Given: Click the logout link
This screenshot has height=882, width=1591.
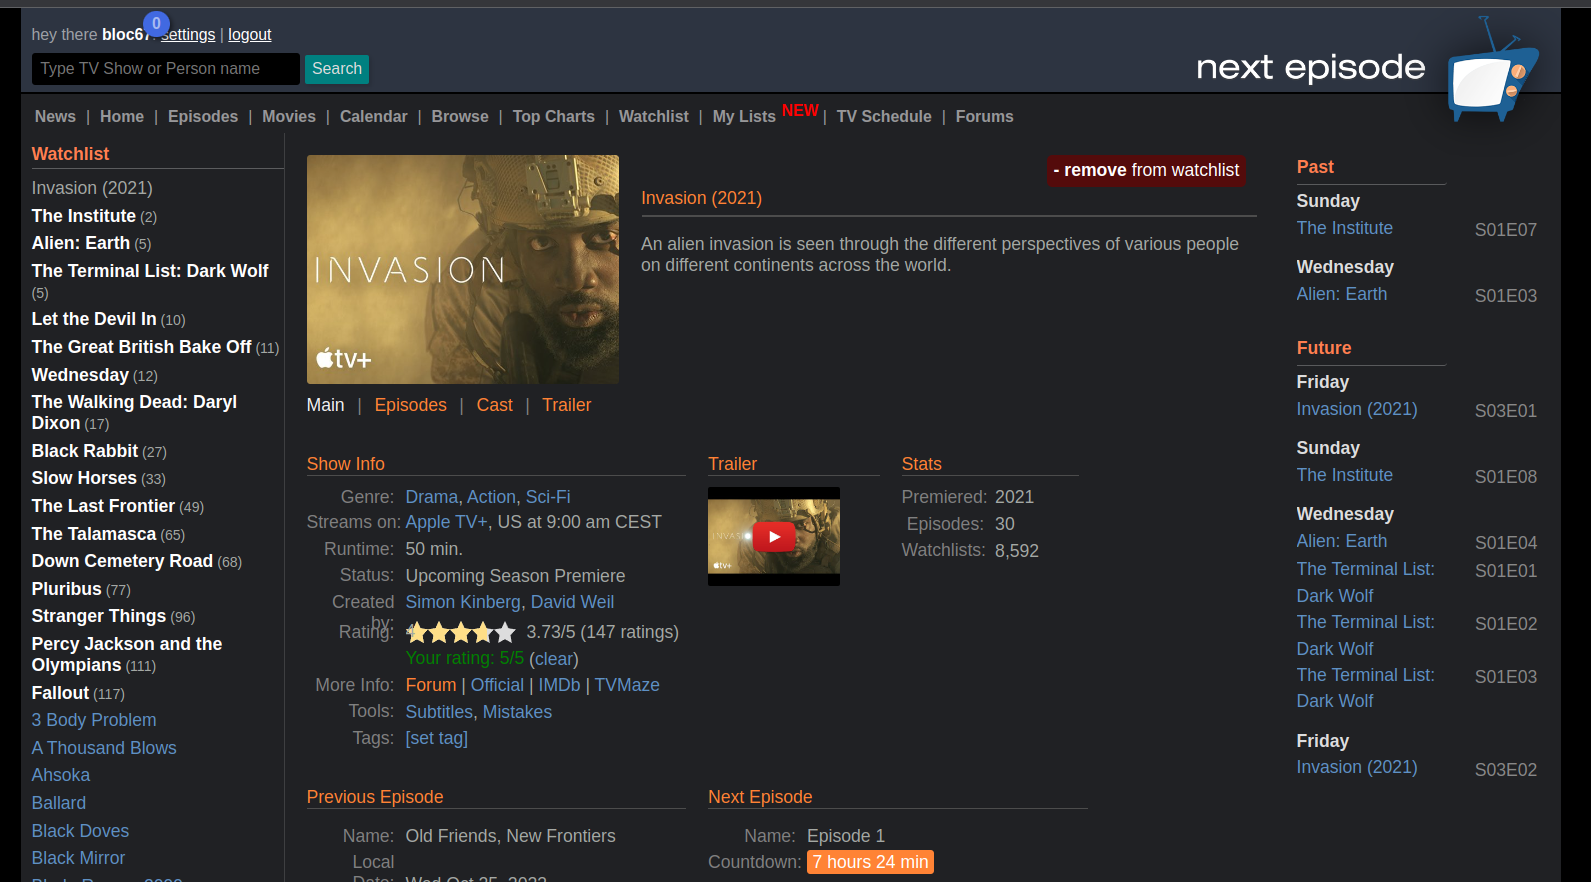Looking at the screenshot, I should click(x=250, y=35).
